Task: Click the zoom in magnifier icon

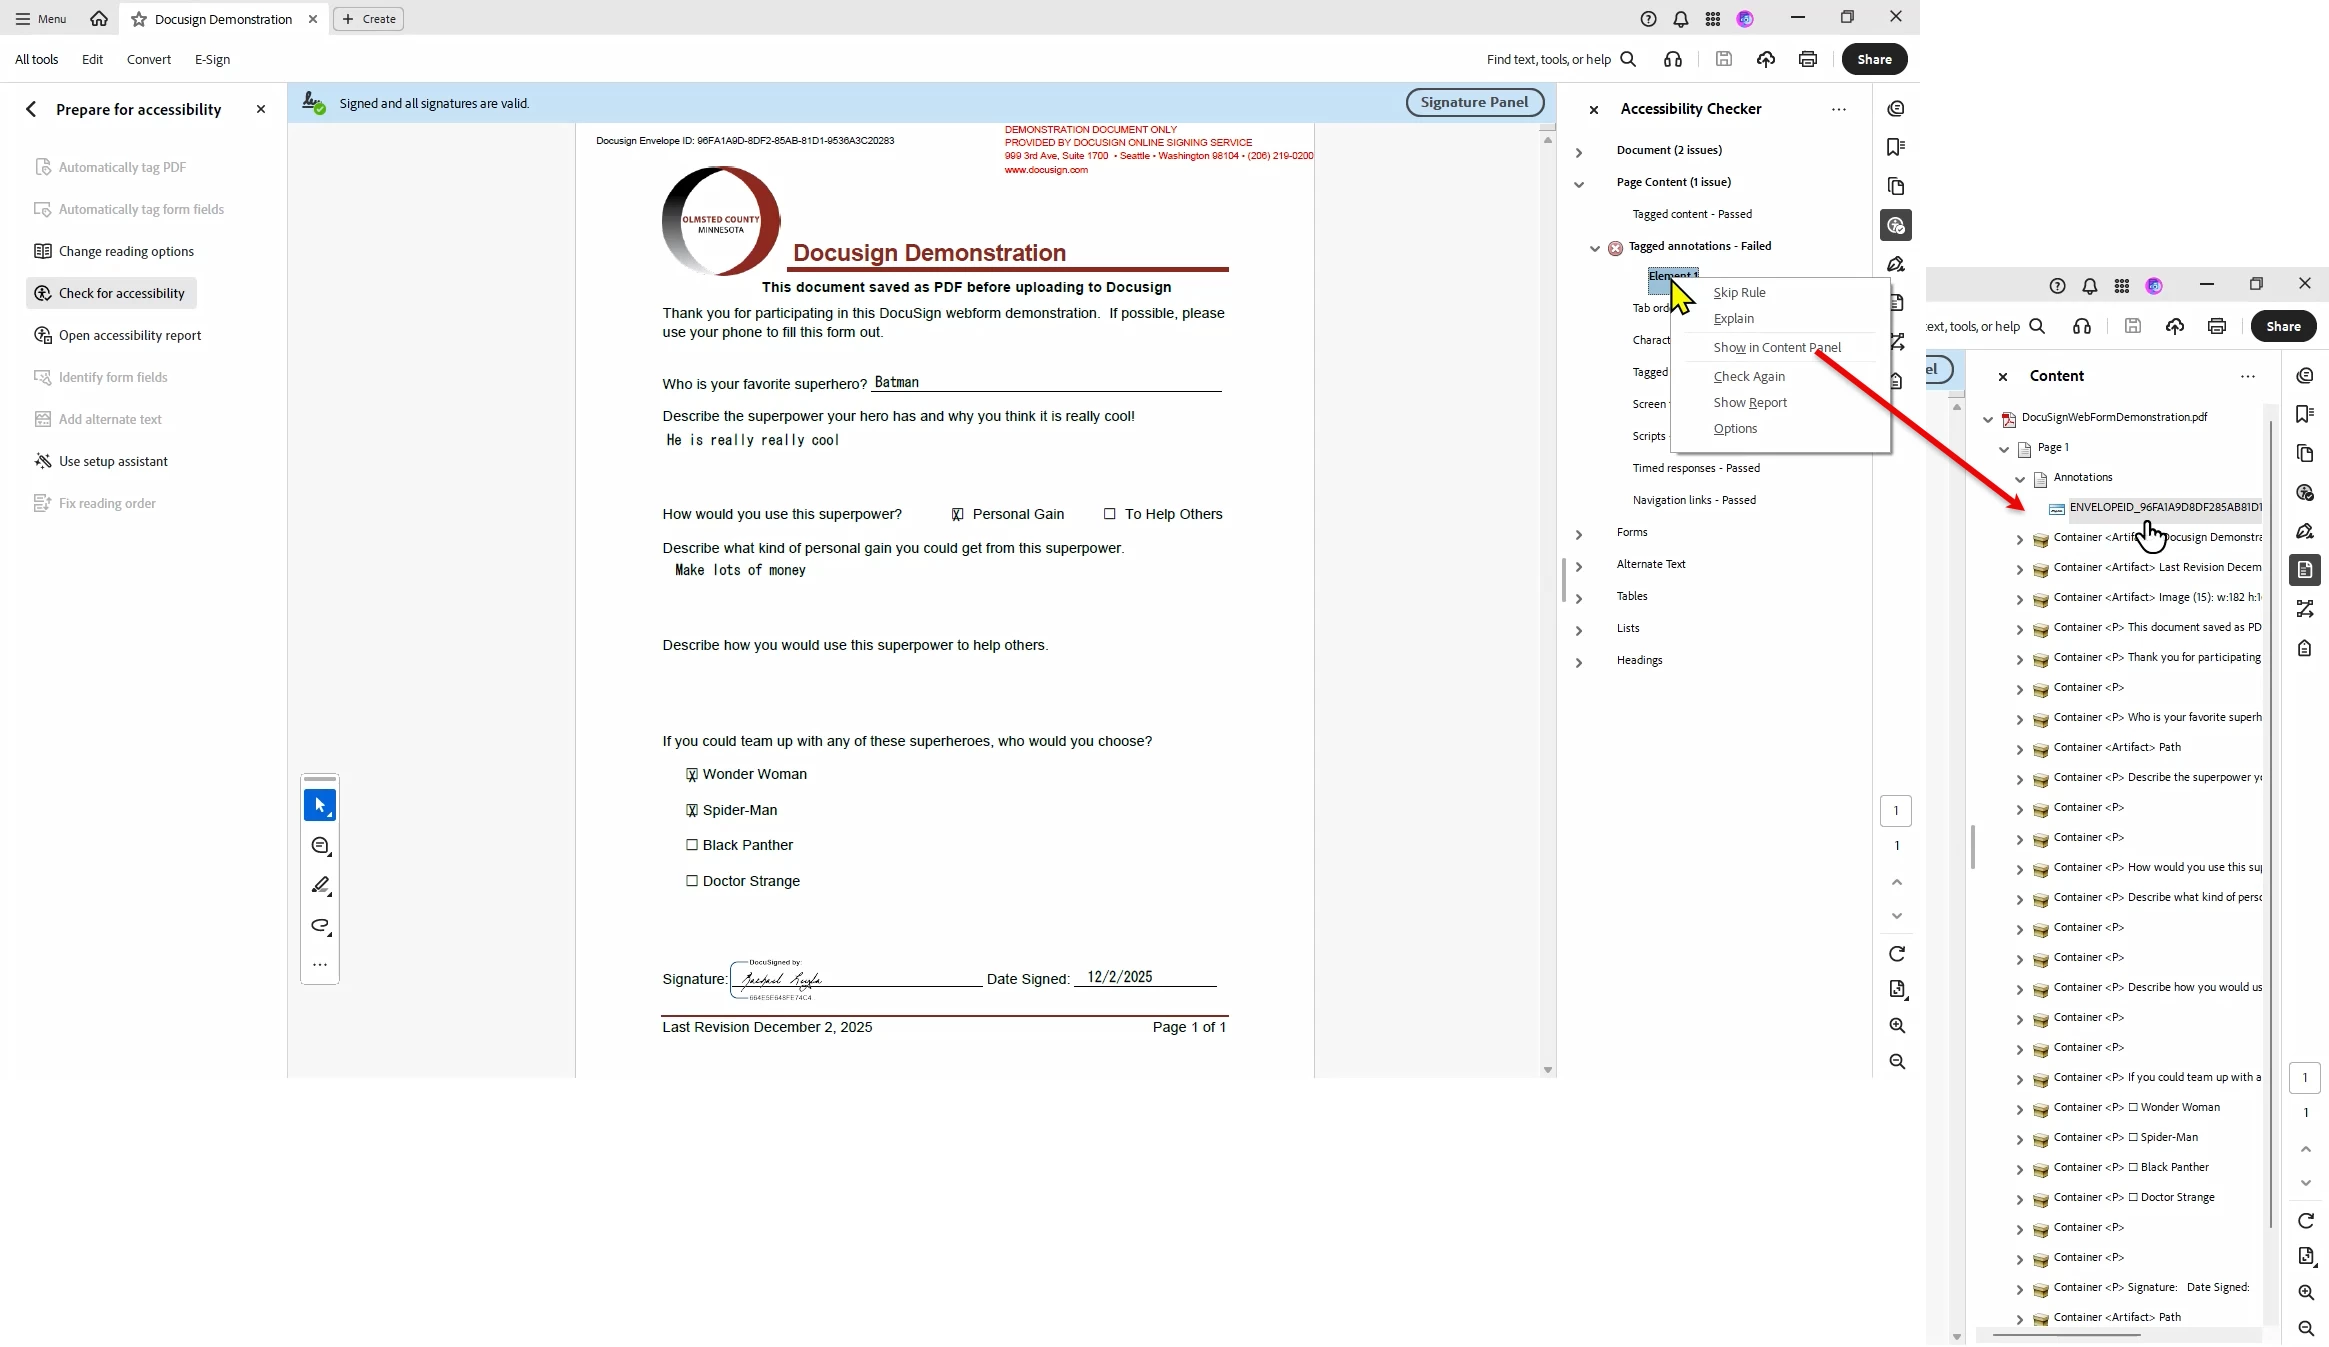Action: 1896,1026
